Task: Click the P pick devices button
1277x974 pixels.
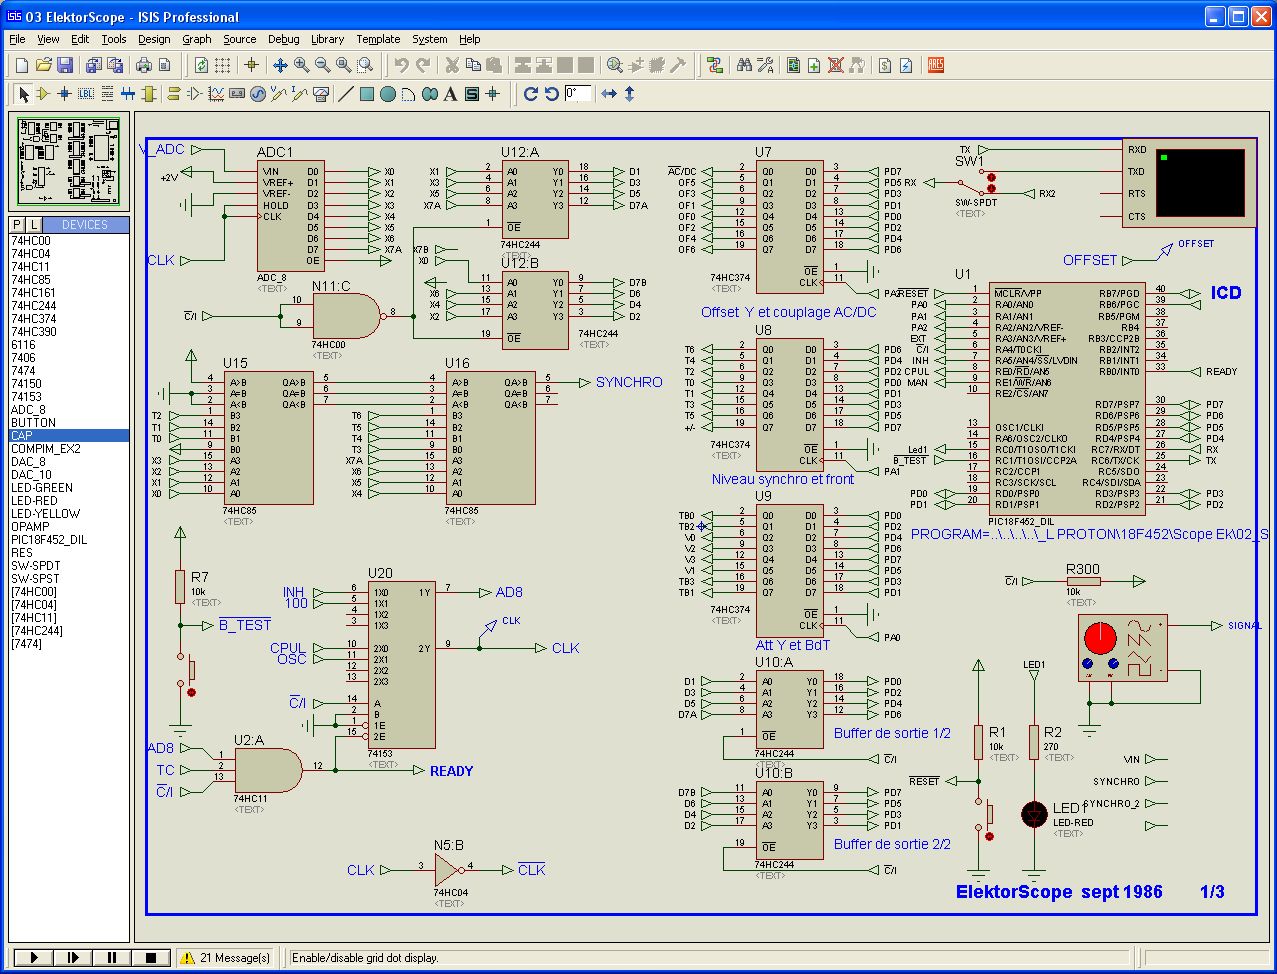Action: [18, 225]
